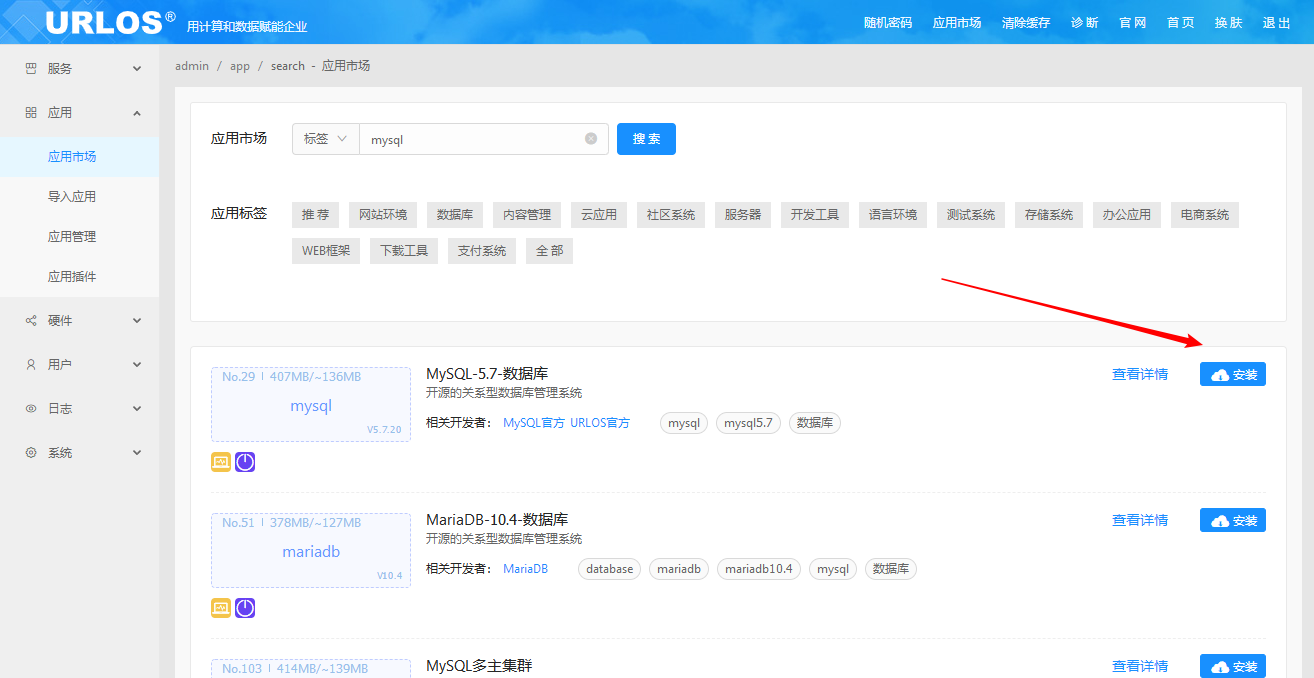Image resolution: width=1314 pixels, height=678 pixels.
Task: Open 查看详情 for MariaDB-10.4-数据库
Action: coord(1140,520)
